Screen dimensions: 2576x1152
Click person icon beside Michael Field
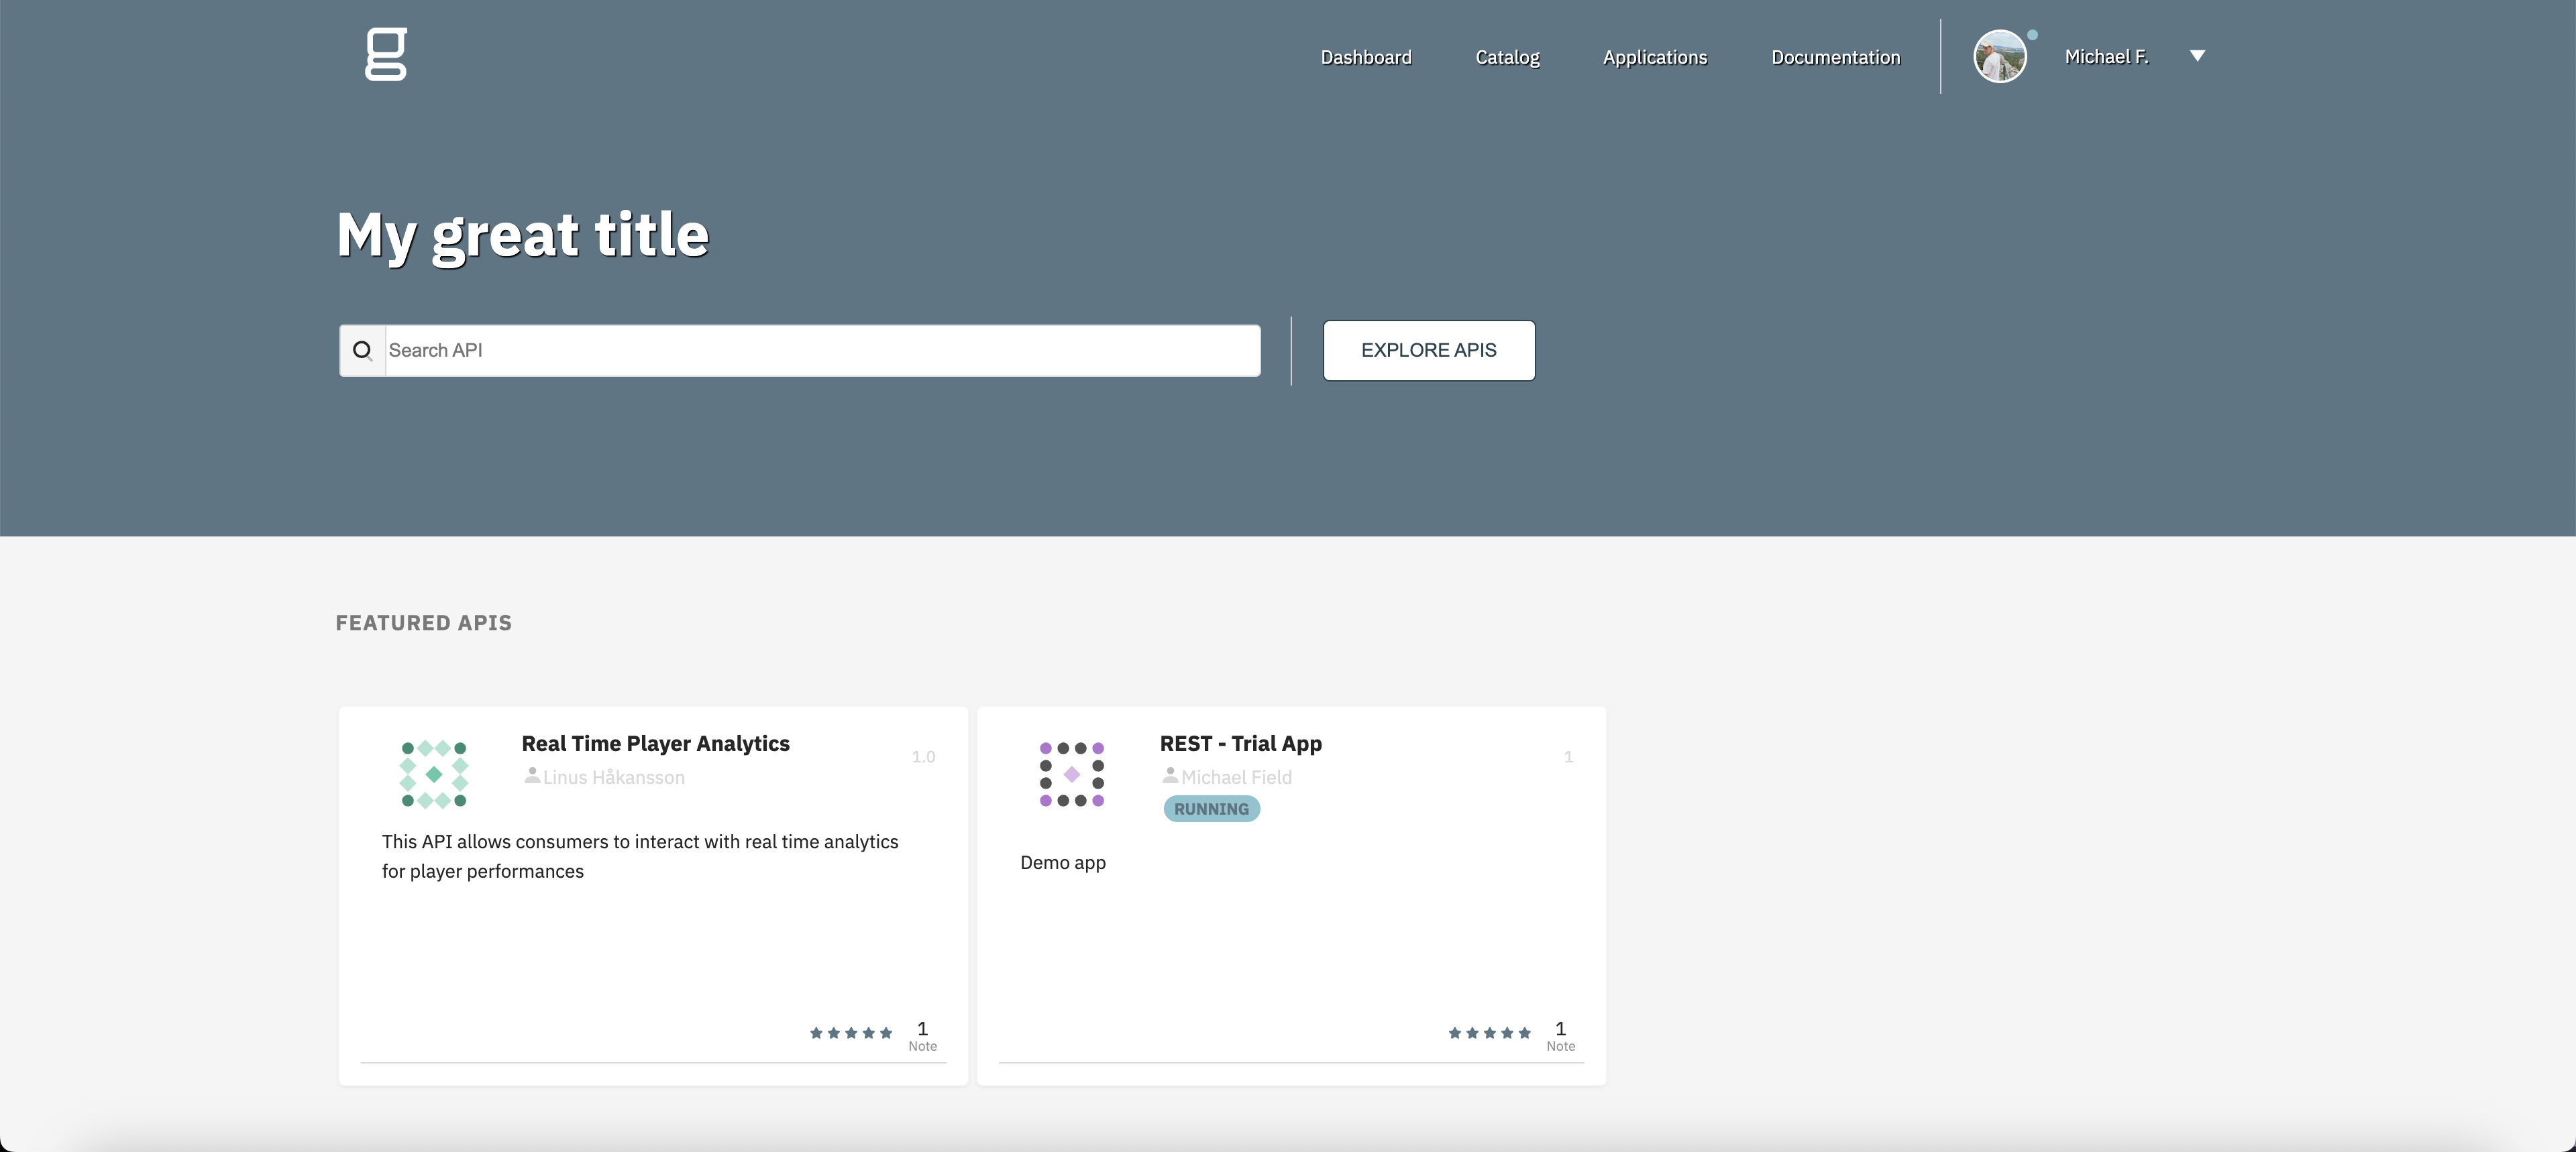tap(1170, 775)
